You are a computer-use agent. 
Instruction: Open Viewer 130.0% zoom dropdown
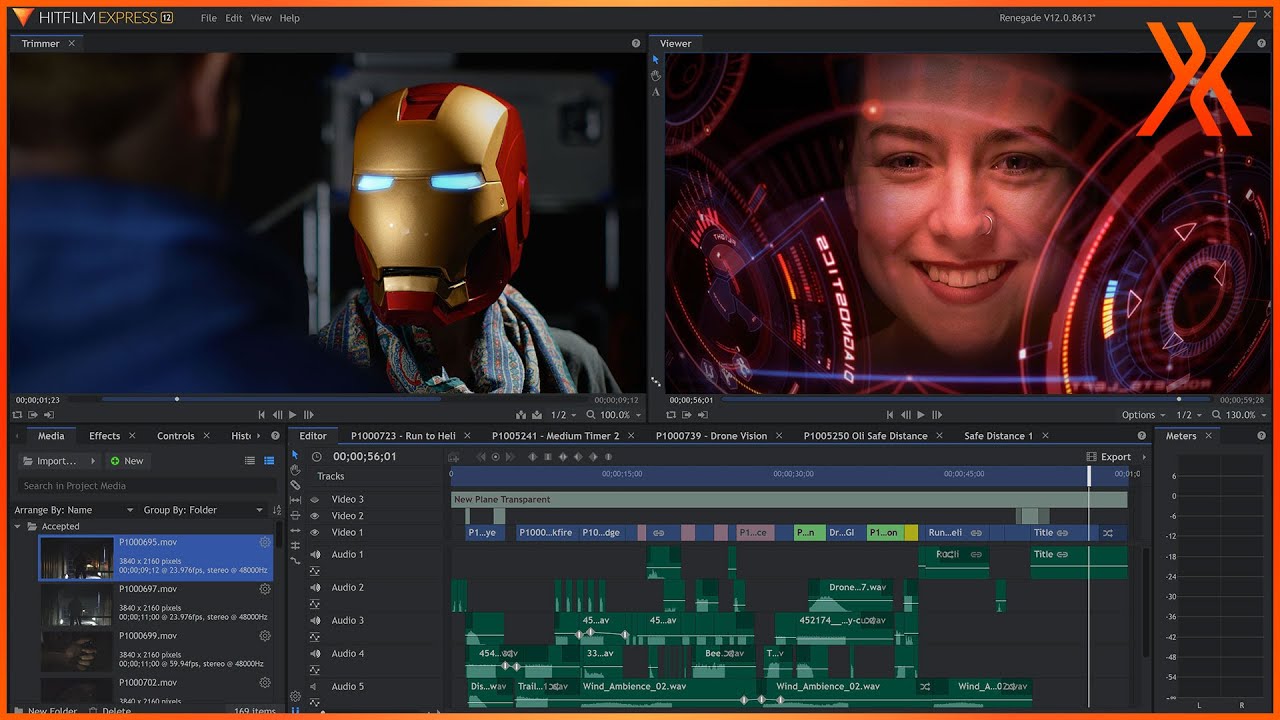pos(1239,414)
